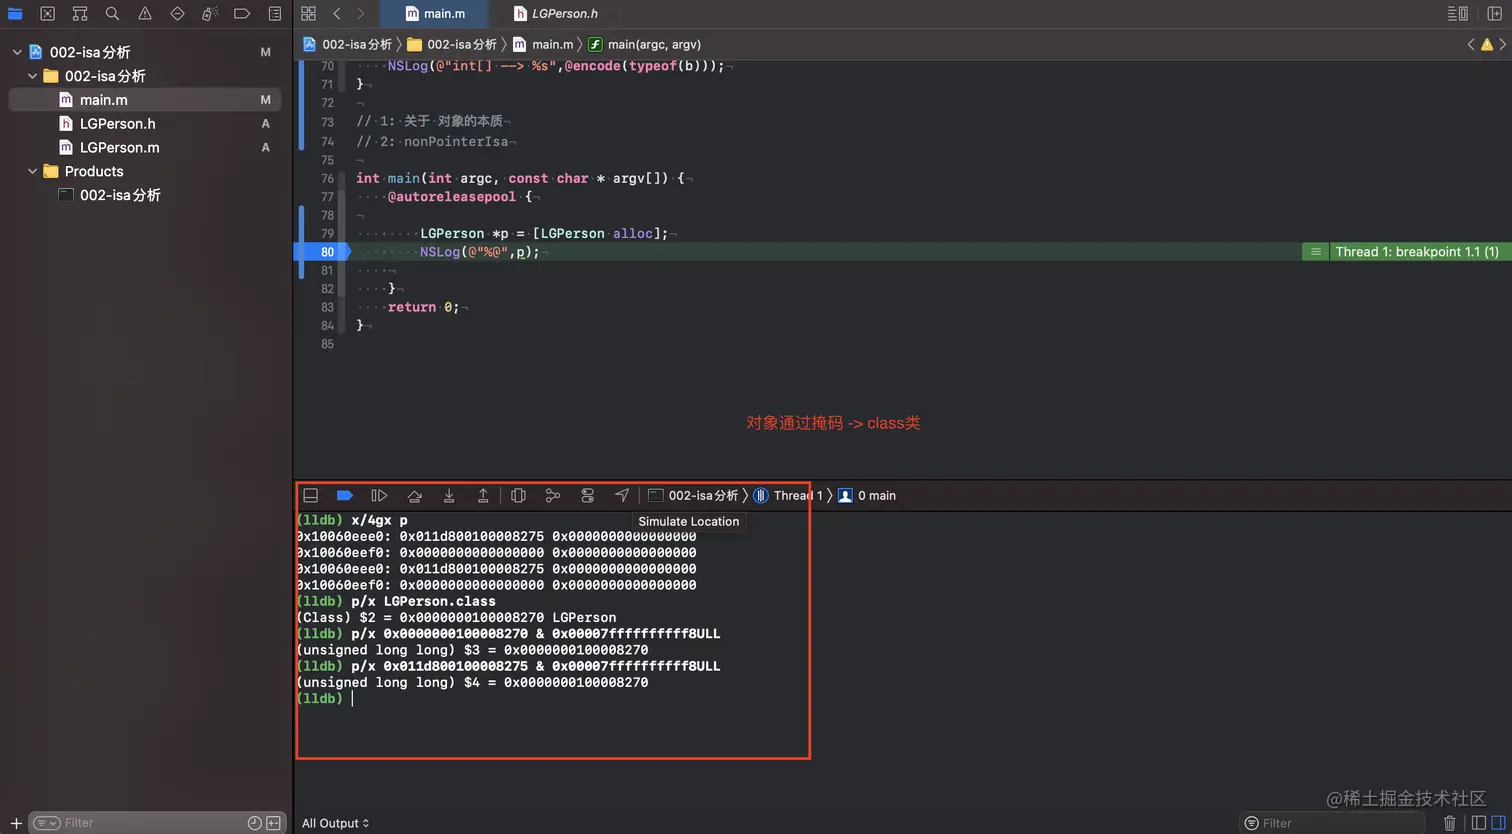
Task: Click line number 79 in gutter
Action: [327, 233]
